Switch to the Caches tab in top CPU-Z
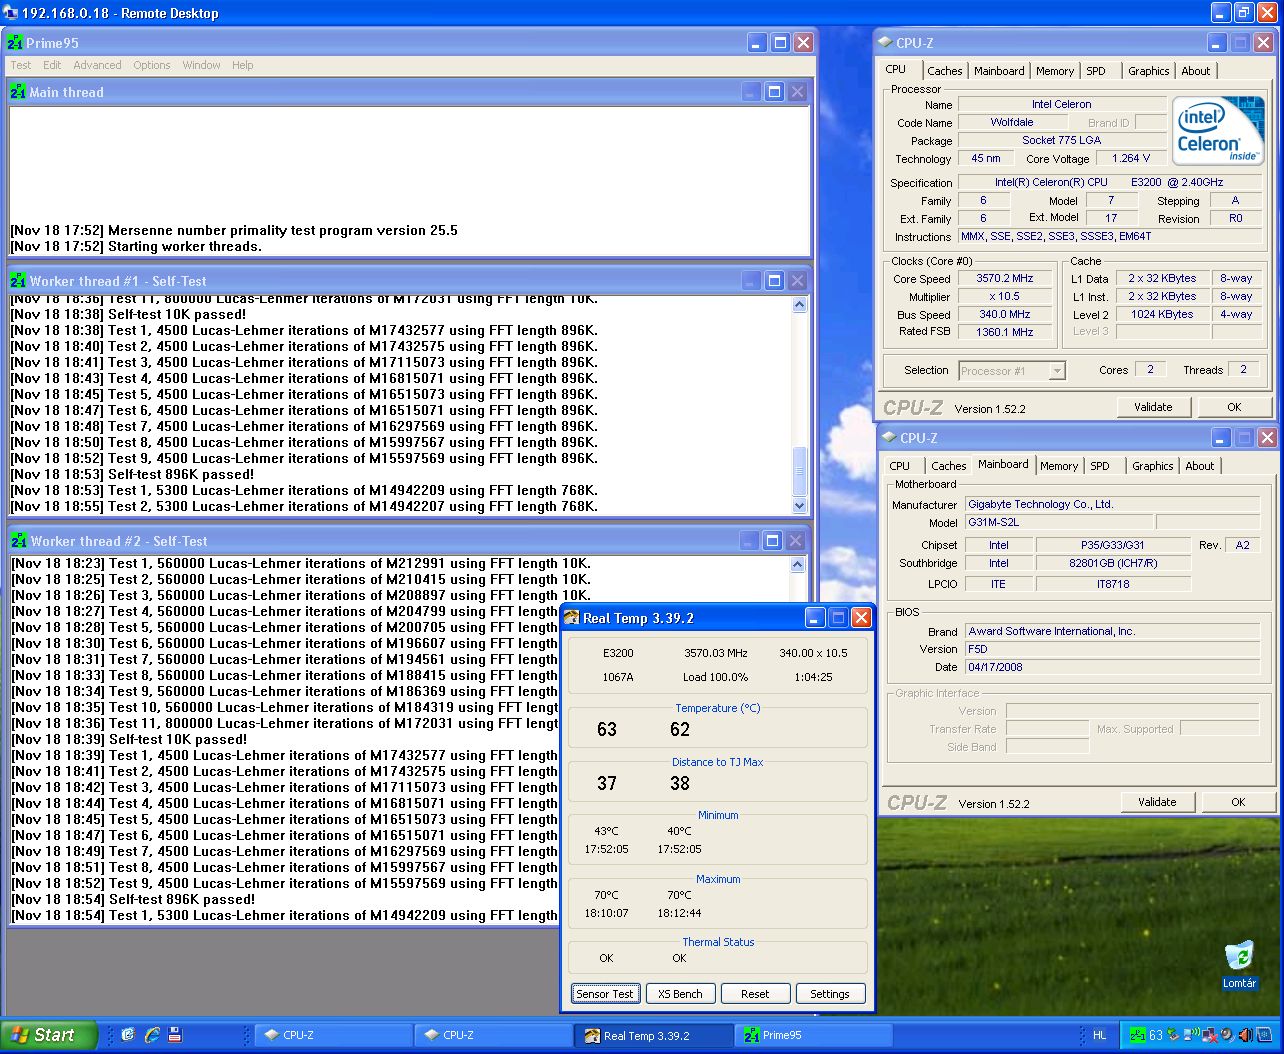1284x1054 pixels. (x=944, y=71)
